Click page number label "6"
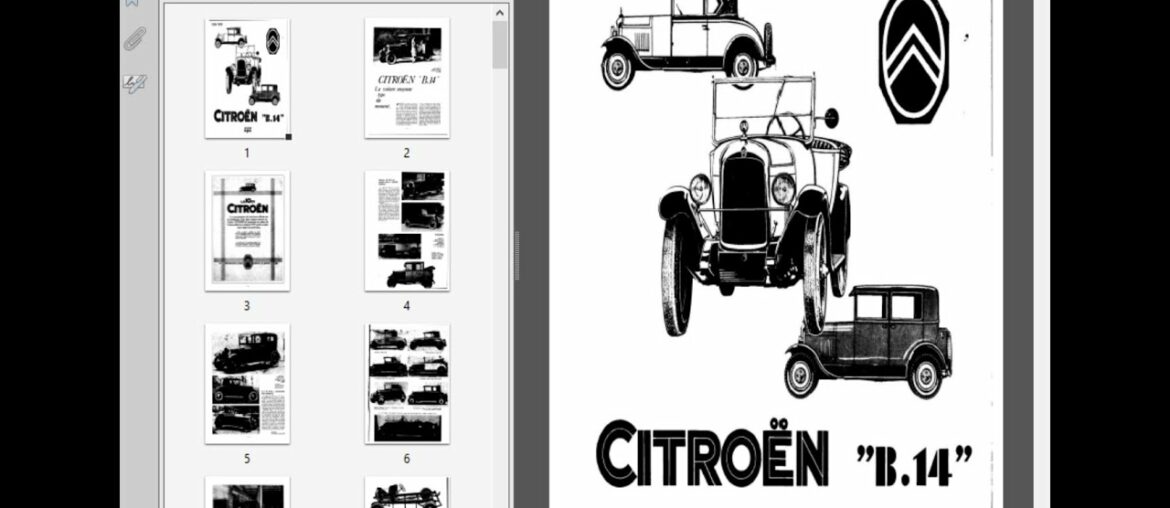This screenshot has height=508, width=1170. (407, 459)
